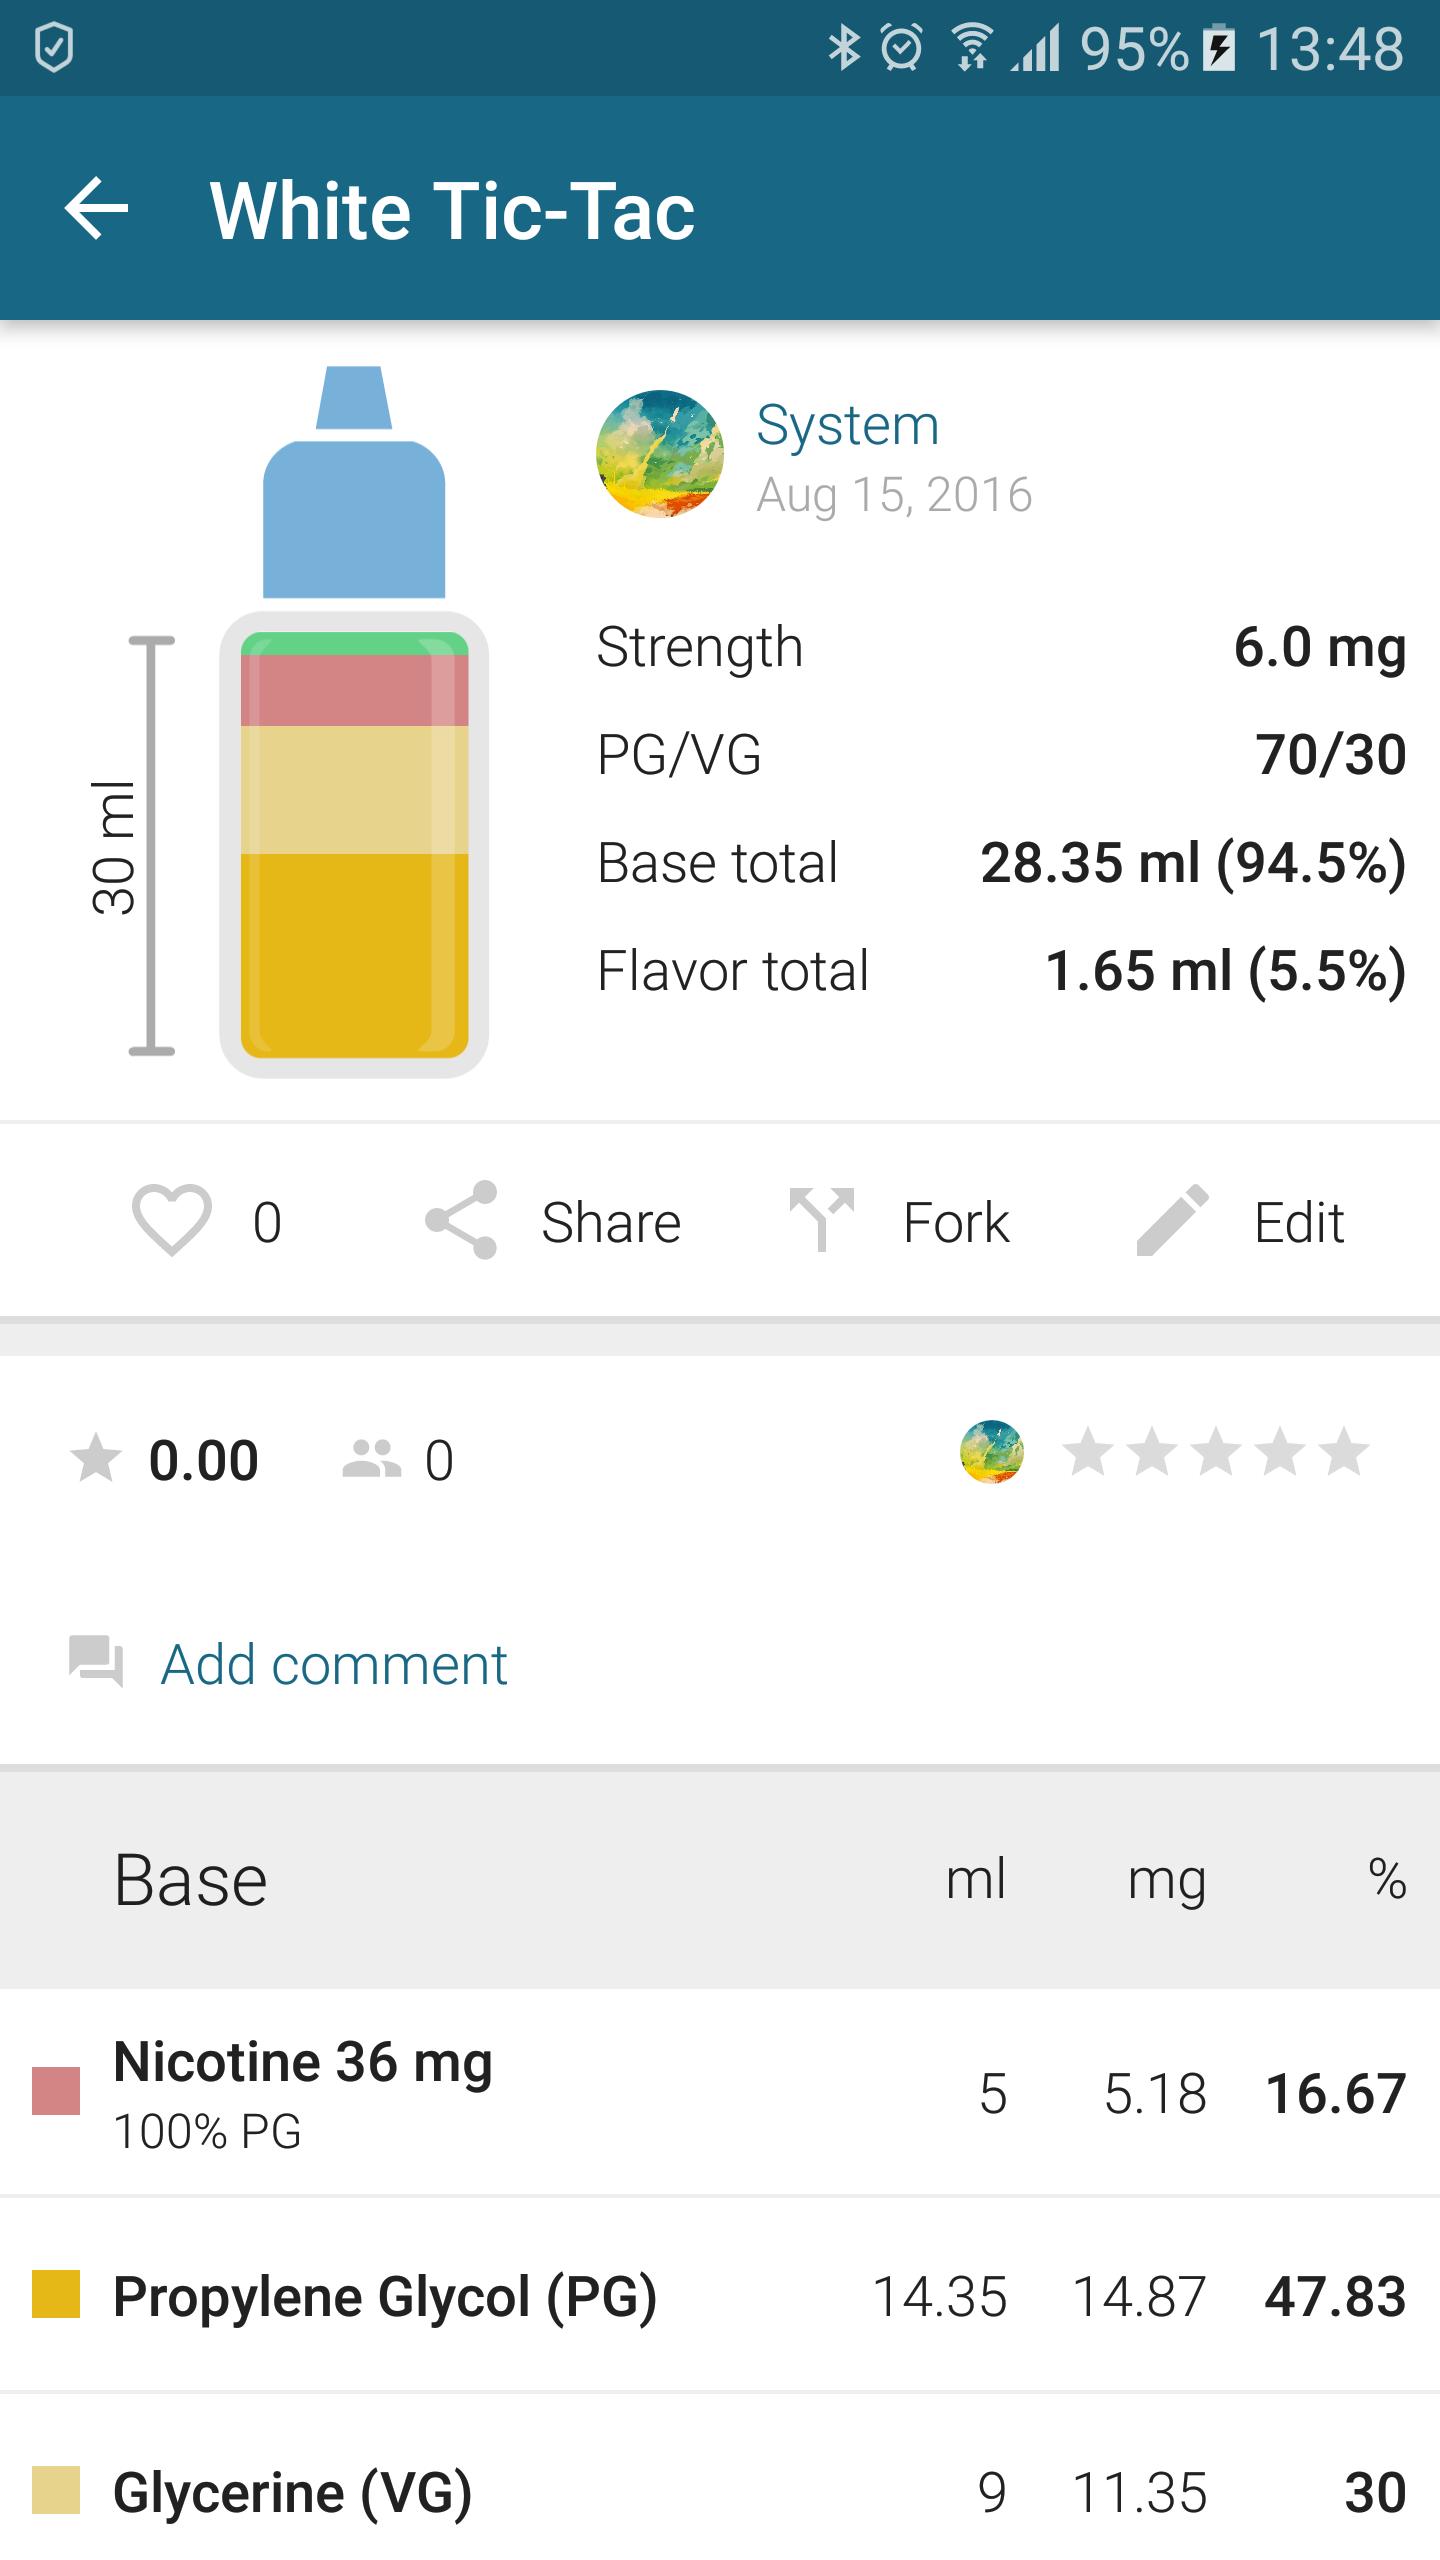Open the System author avatar

660,454
